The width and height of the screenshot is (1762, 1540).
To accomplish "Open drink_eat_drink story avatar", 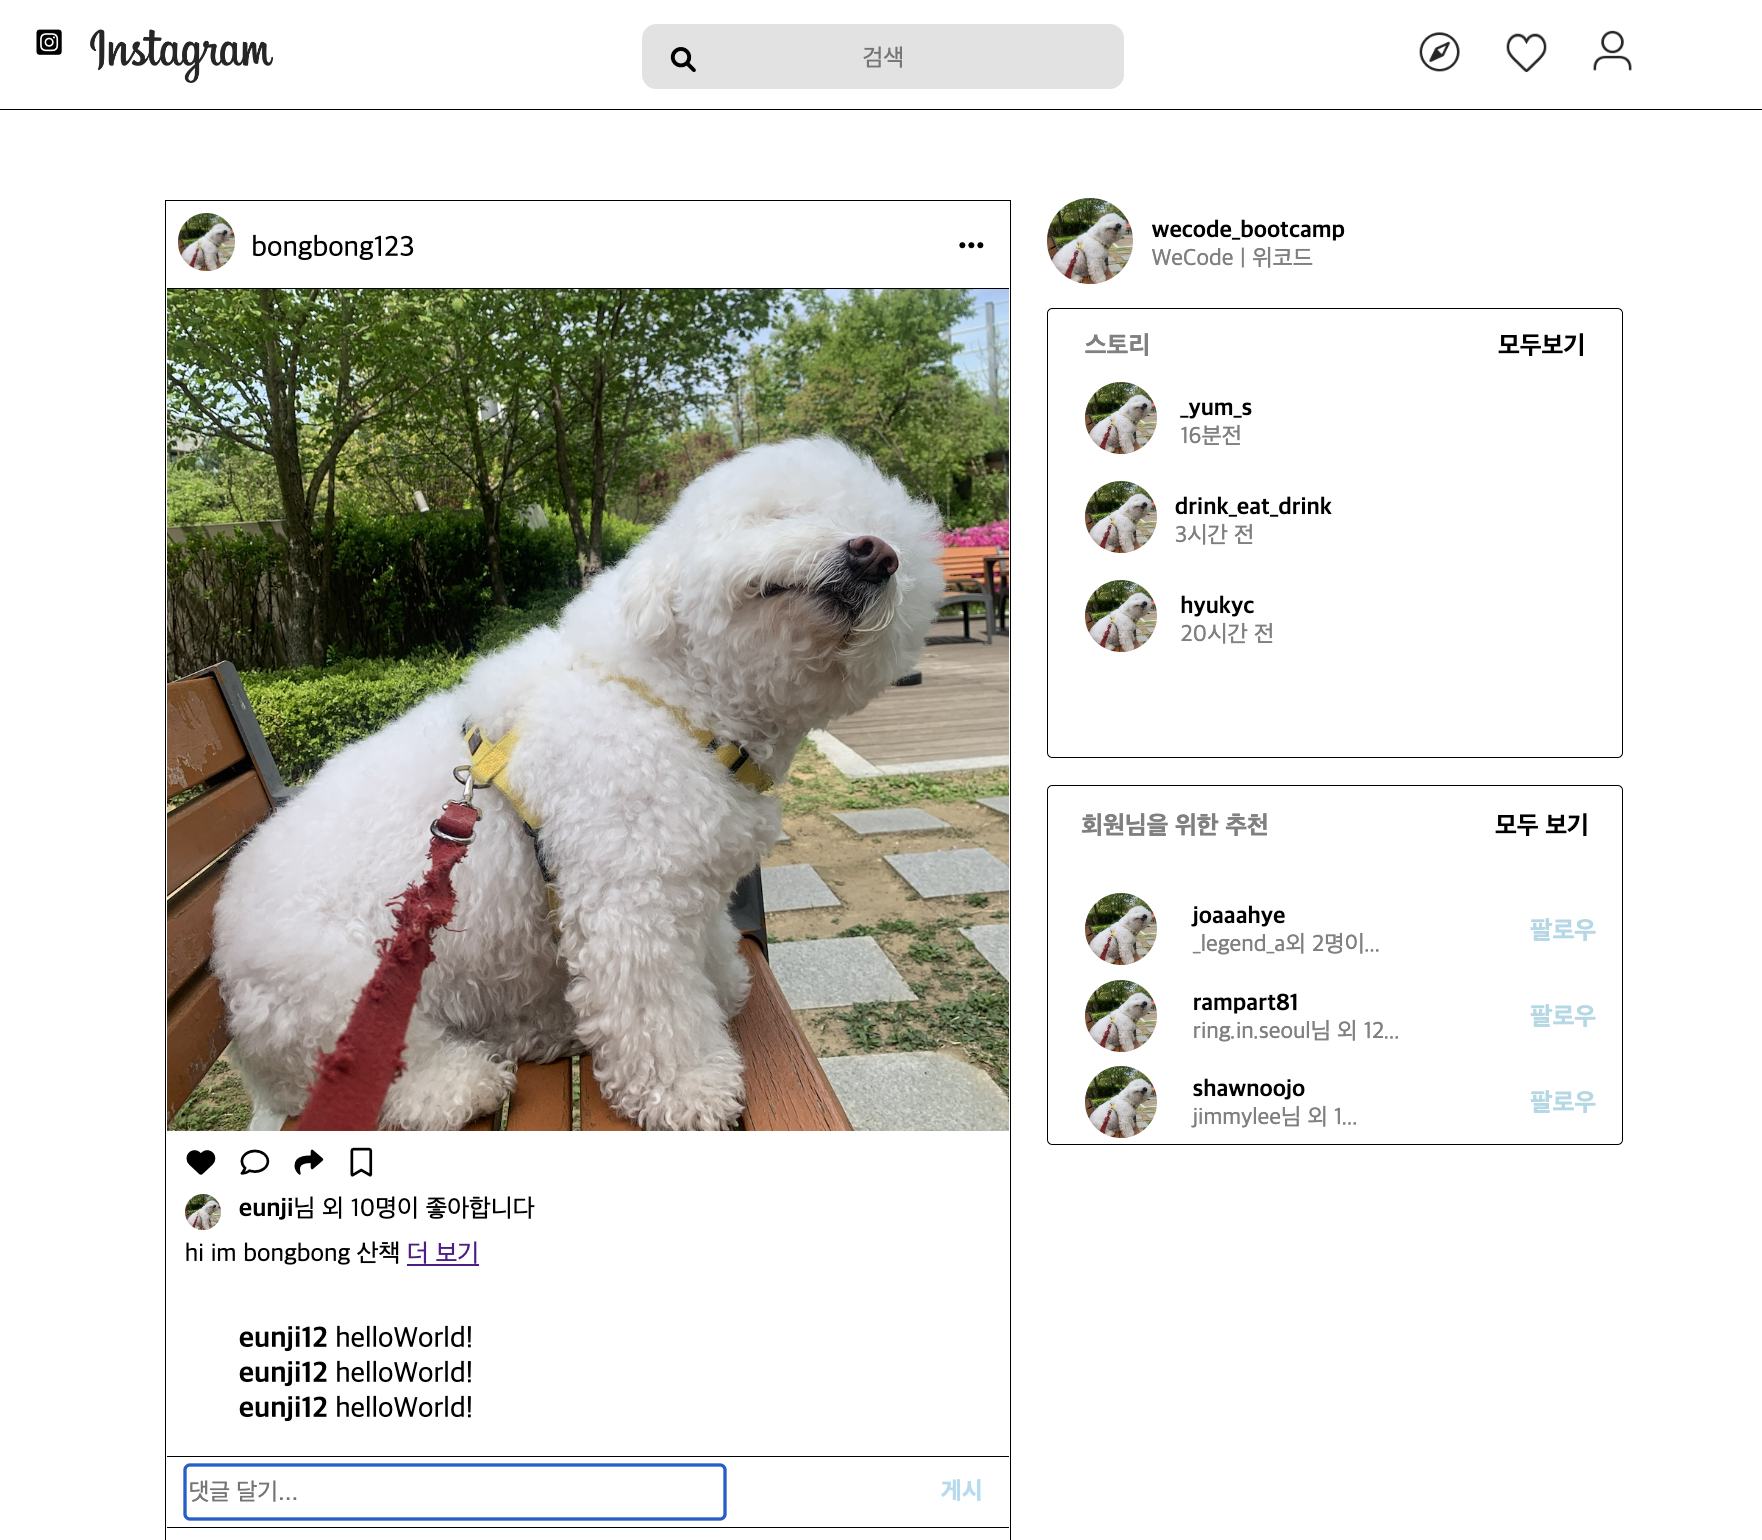I will click(x=1121, y=517).
